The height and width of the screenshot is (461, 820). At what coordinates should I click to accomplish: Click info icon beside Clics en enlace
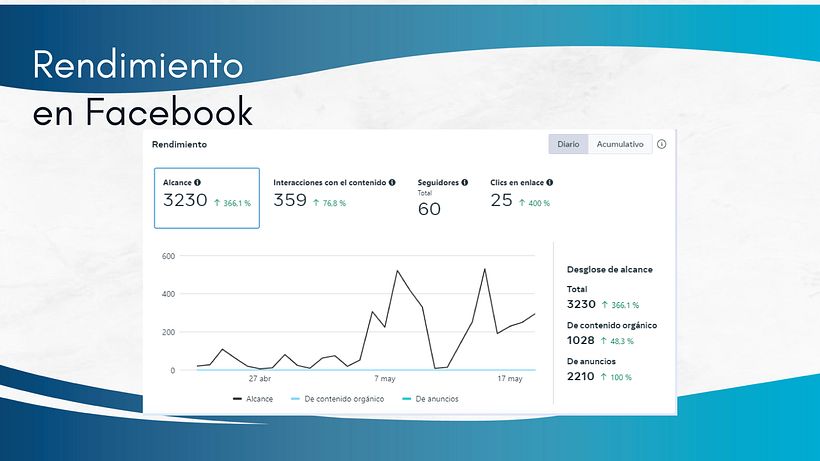point(550,182)
